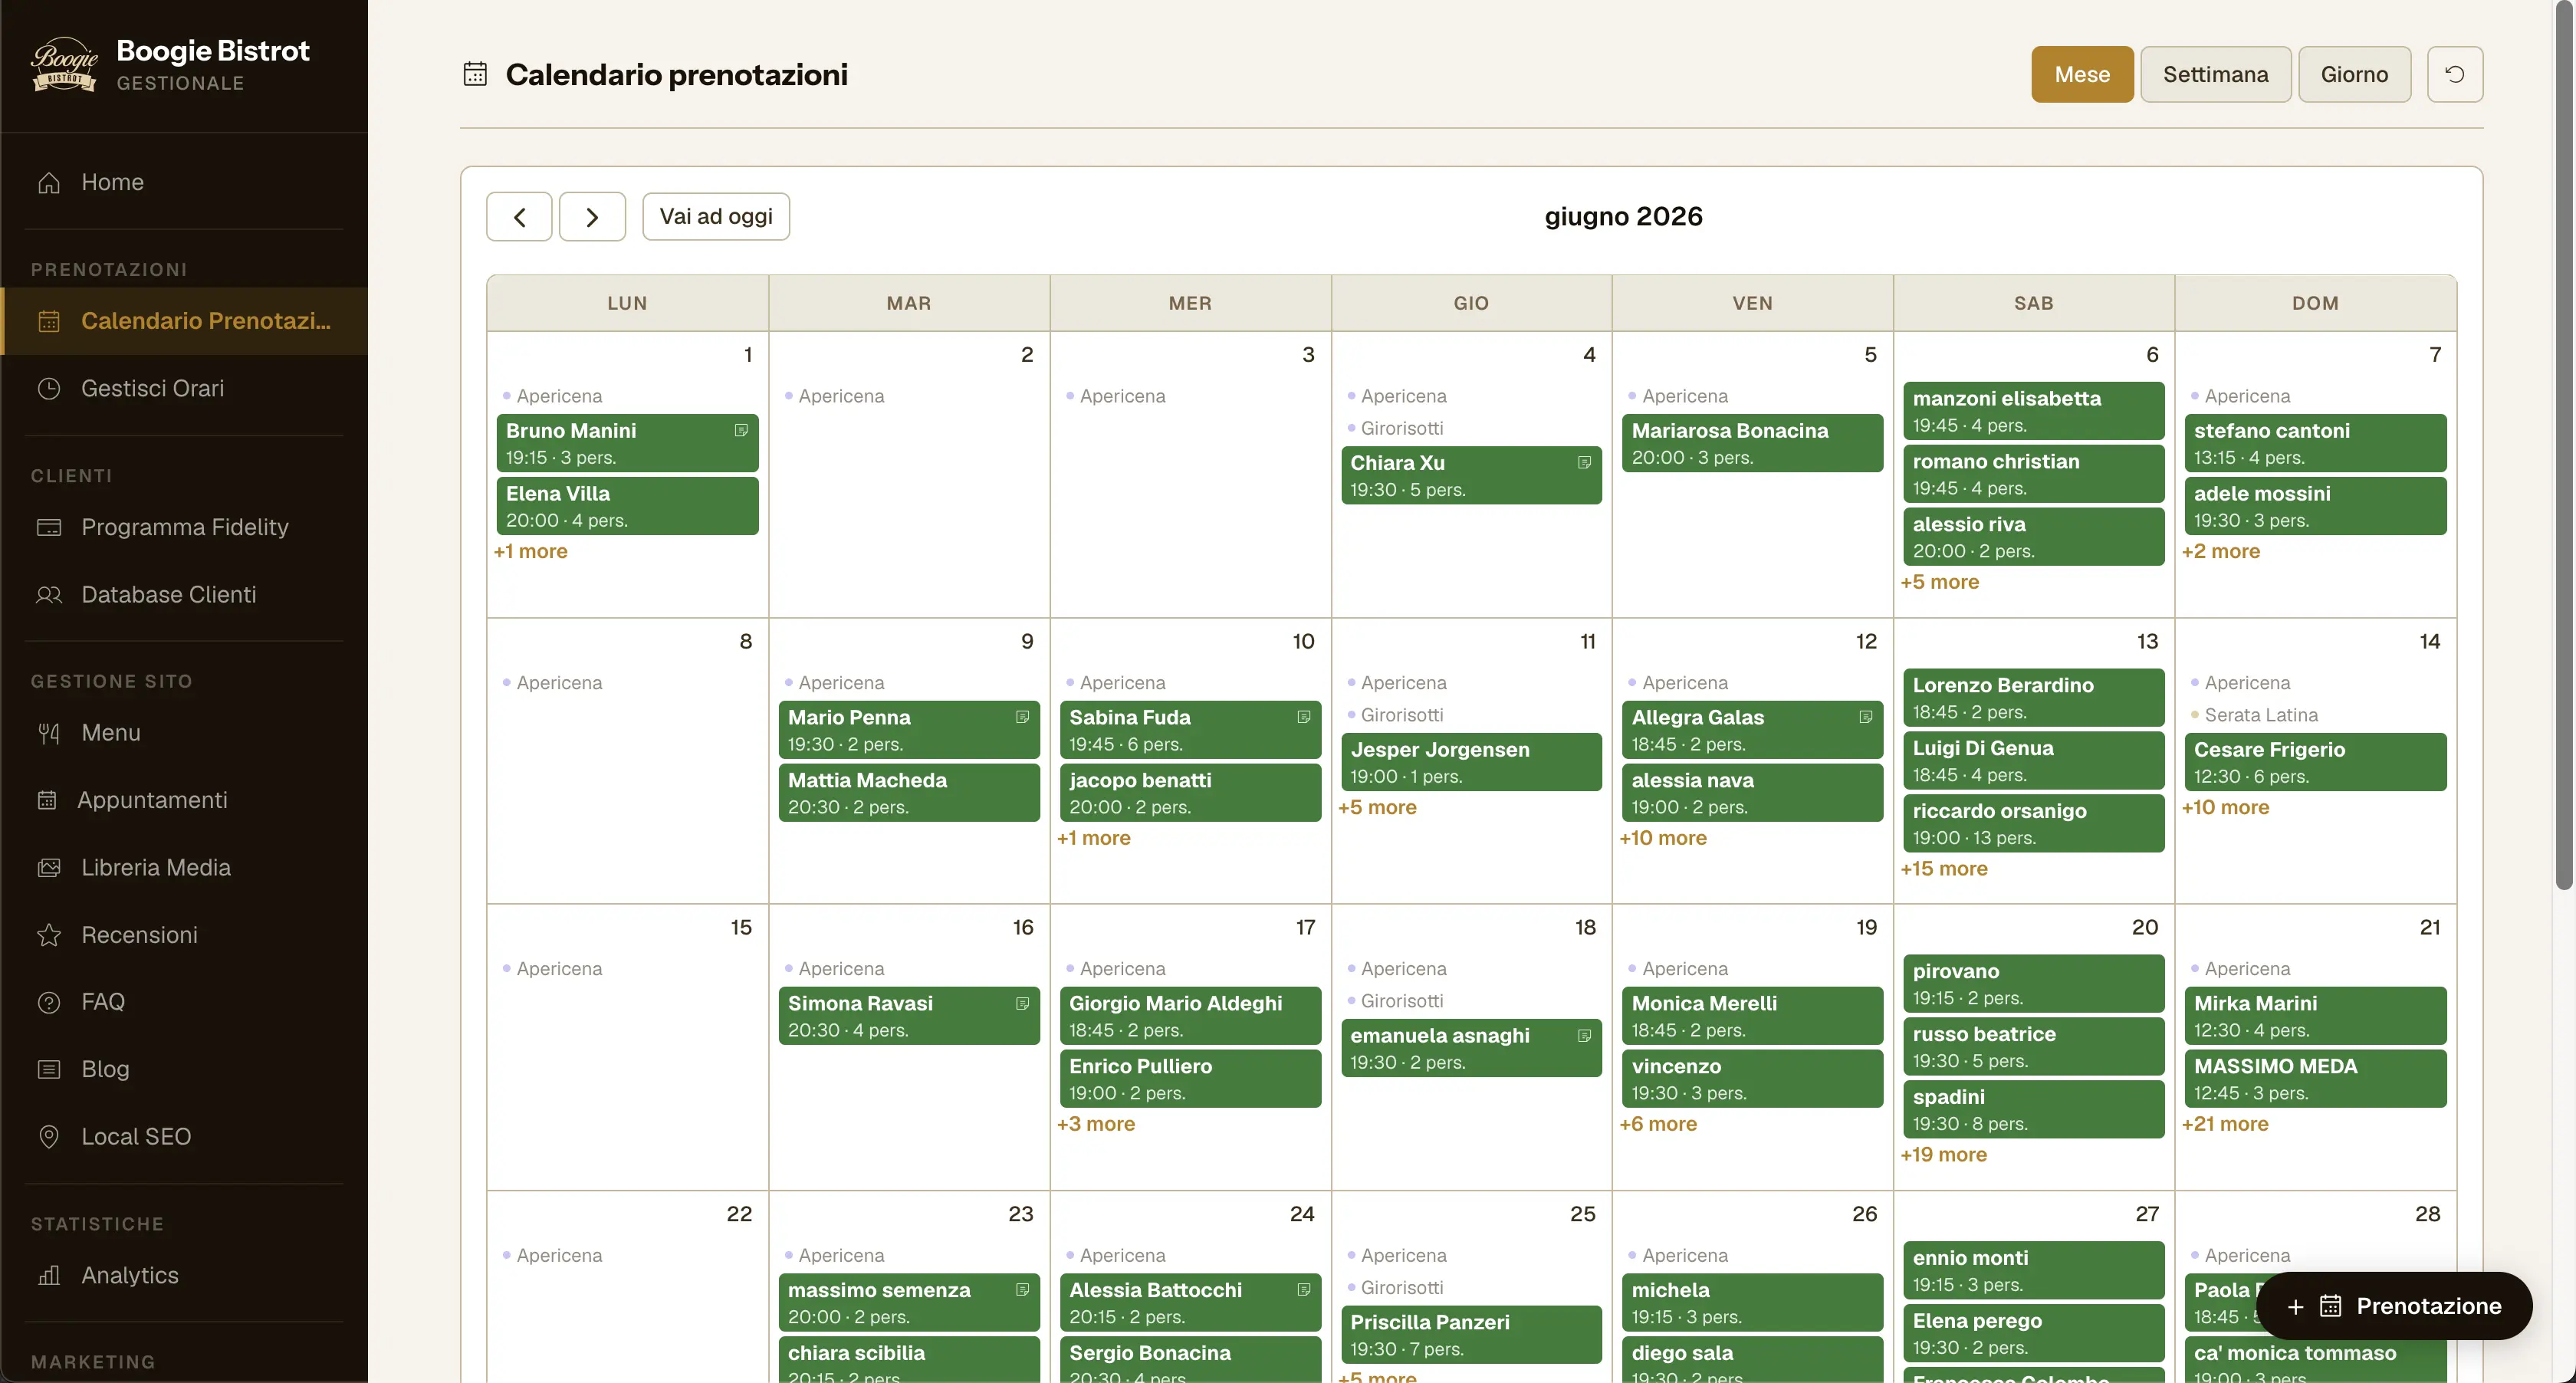Click the Prenotazione add button

pos(2395,1306)
